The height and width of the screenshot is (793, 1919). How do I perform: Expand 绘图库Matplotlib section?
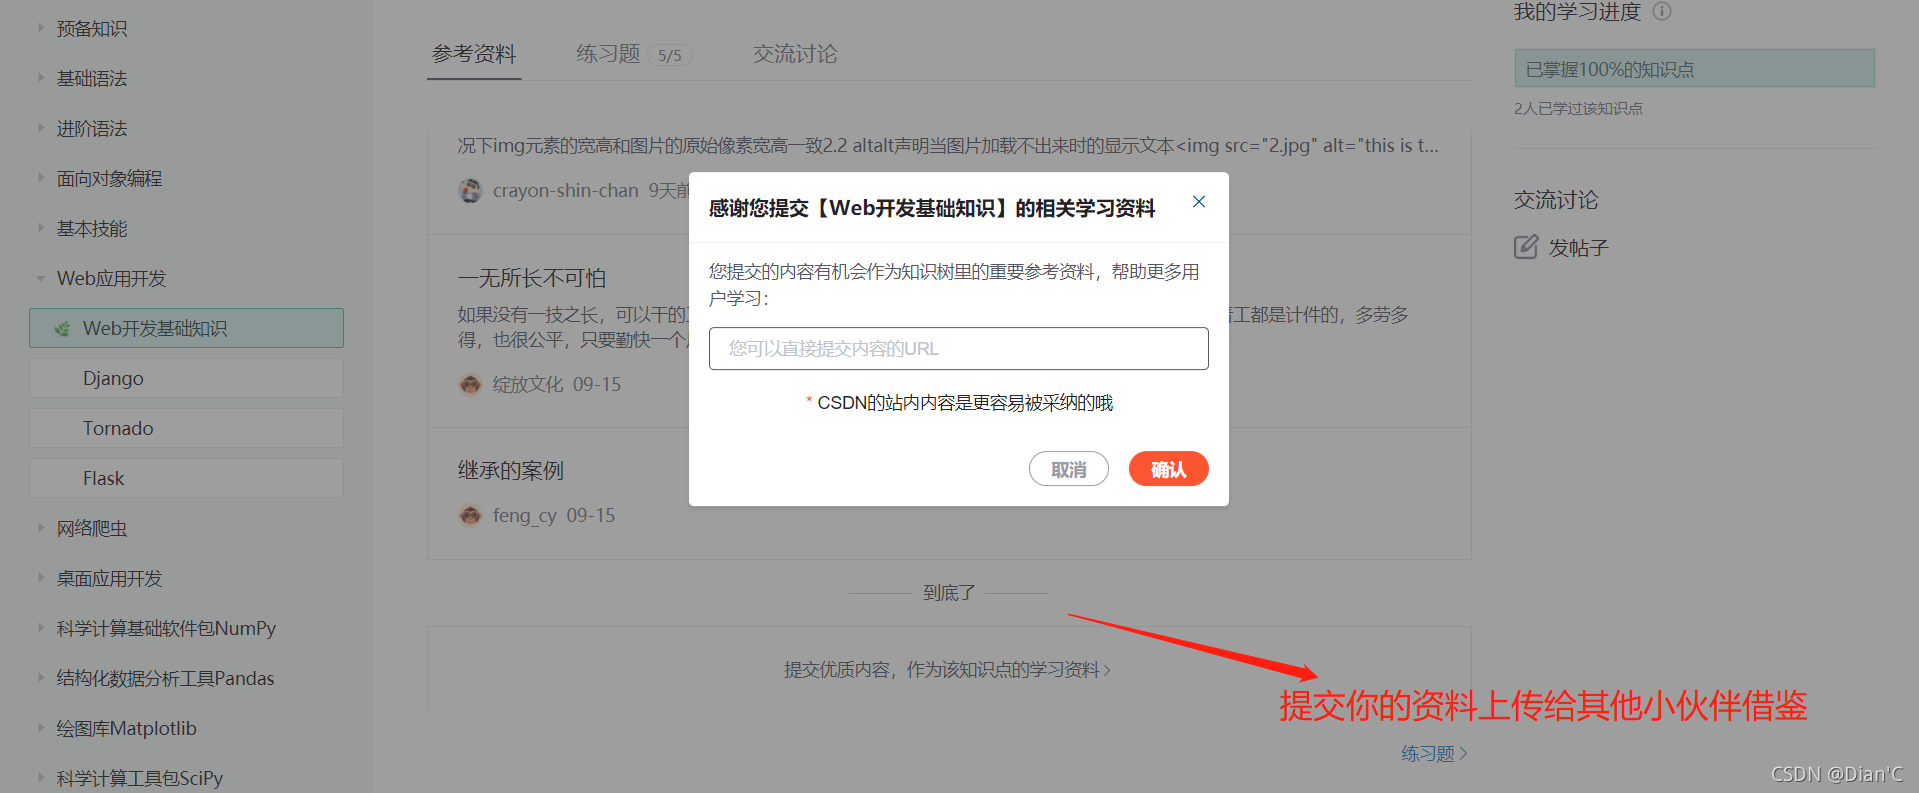(41, 728)
